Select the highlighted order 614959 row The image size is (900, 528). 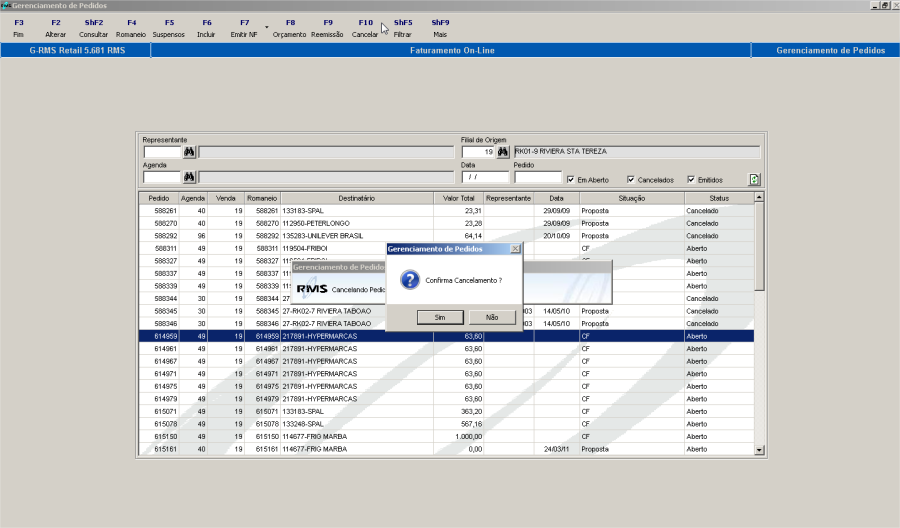(446, 336)
